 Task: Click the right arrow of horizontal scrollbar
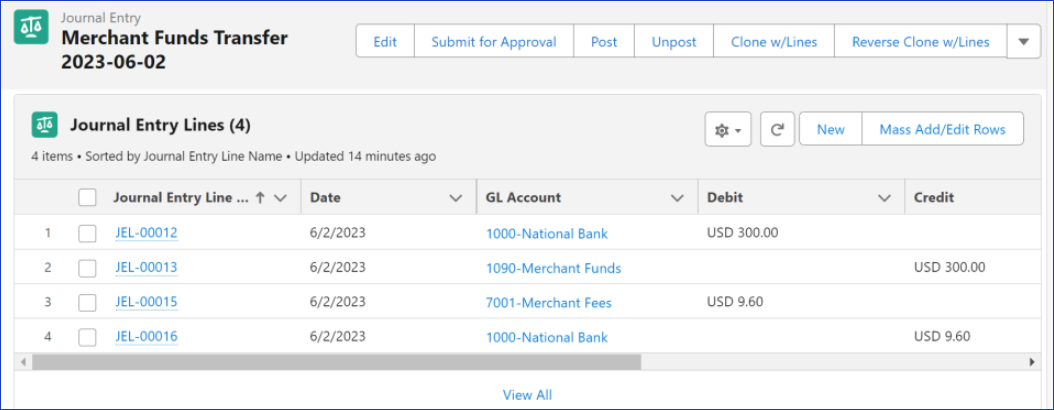(1032, 361)
